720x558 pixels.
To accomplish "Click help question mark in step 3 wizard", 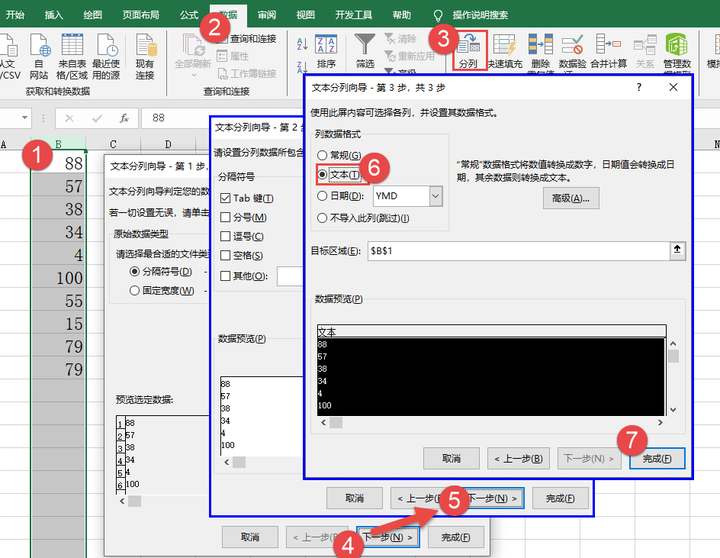I will pos(639,87).
